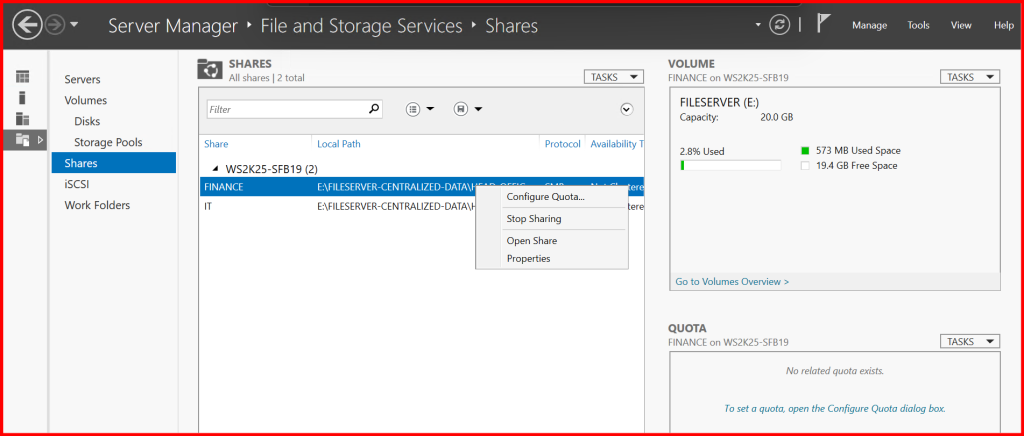
Task: Open the saved queries dropdown
Action: (x=468, y=109)
